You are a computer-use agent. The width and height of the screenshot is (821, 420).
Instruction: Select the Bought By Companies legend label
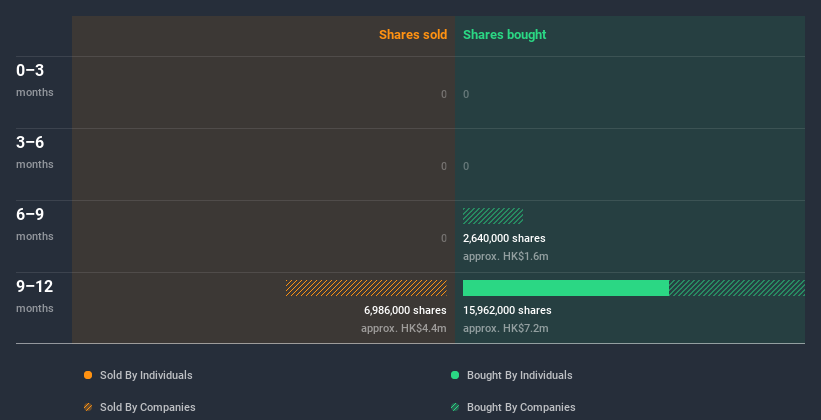point(521,407)
